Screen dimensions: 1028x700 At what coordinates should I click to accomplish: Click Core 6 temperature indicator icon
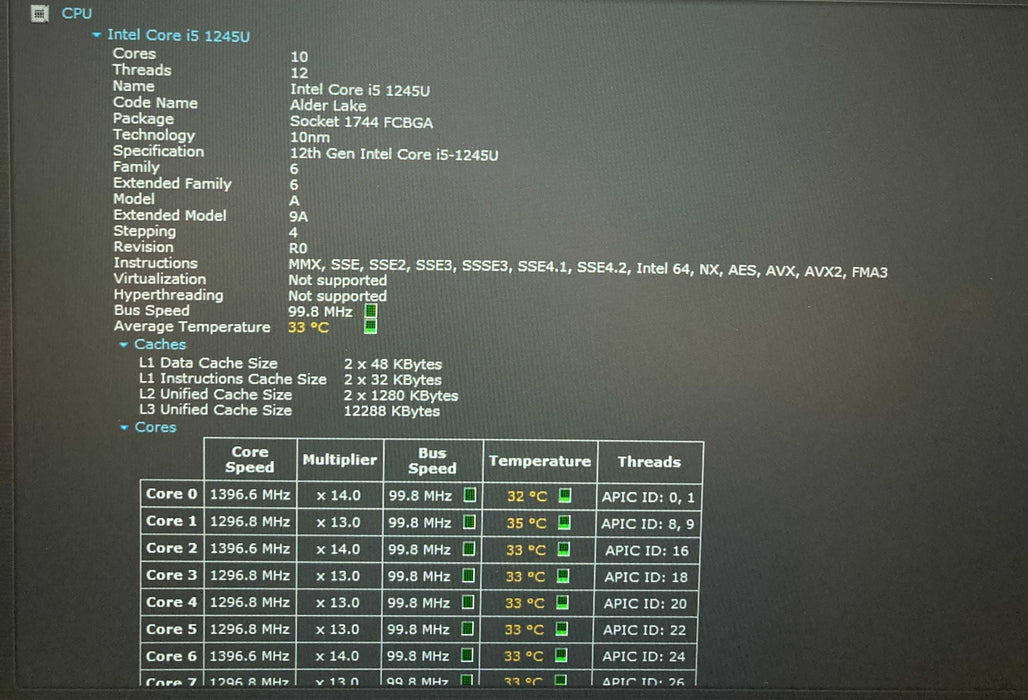[x=561, y=655]
